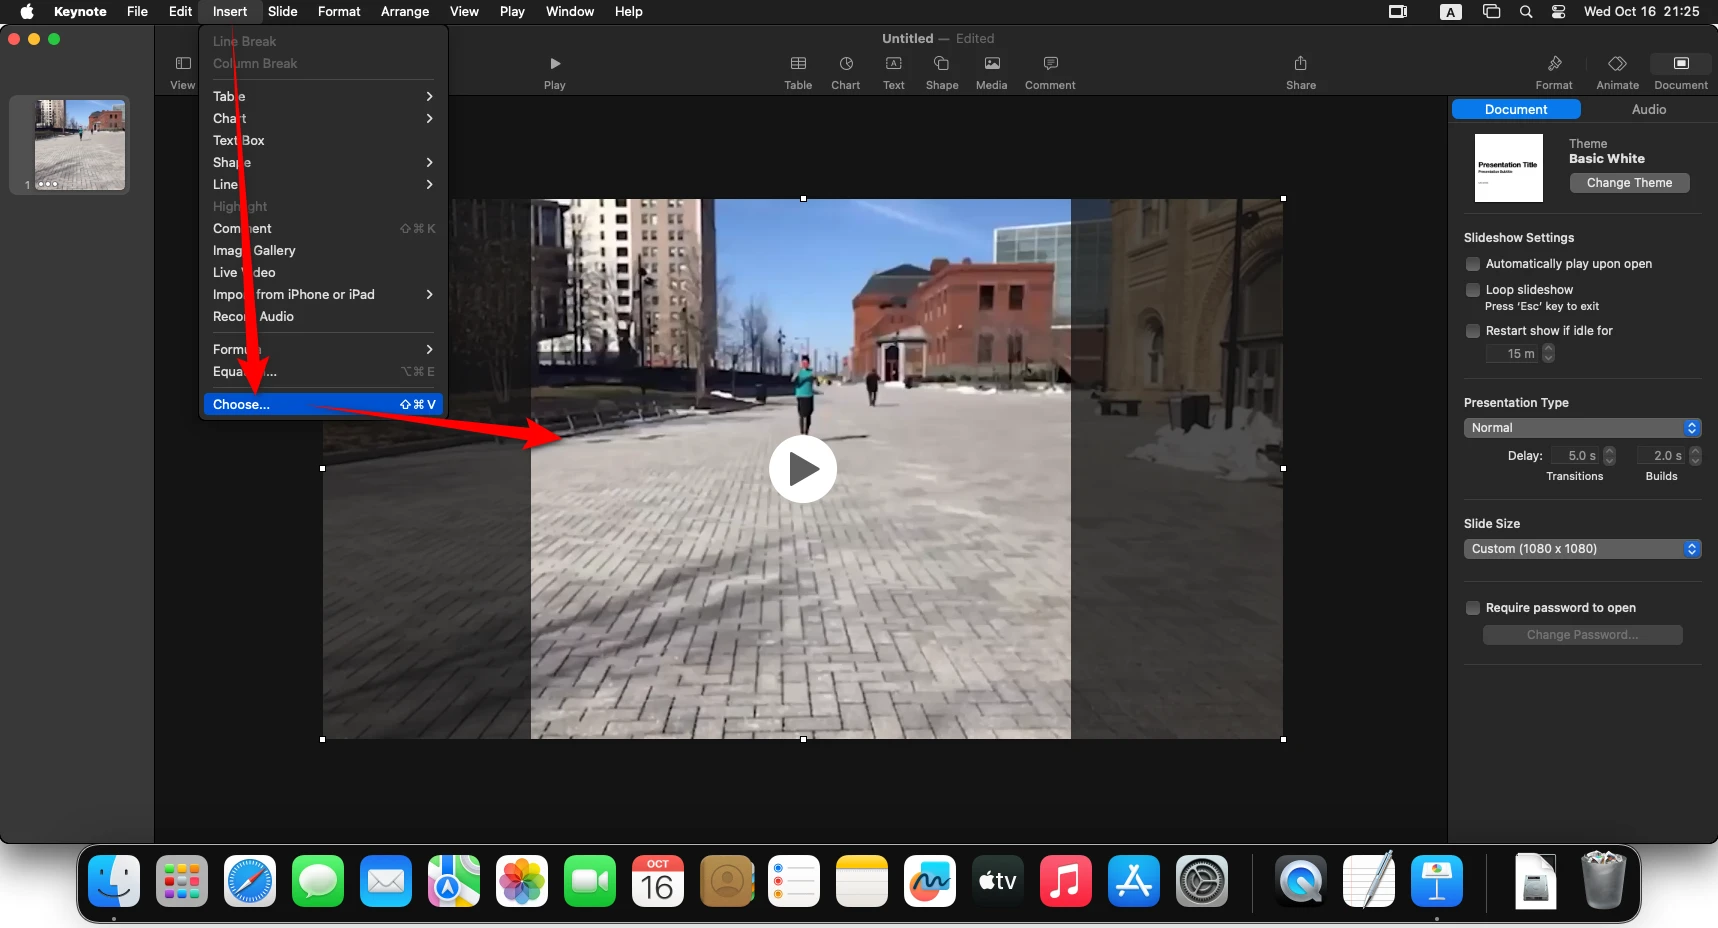The width and height of the screenshot is (1718, 928).
Task: Click the Builds delay 2.0 s field
Action: (x=1663, y=455)
